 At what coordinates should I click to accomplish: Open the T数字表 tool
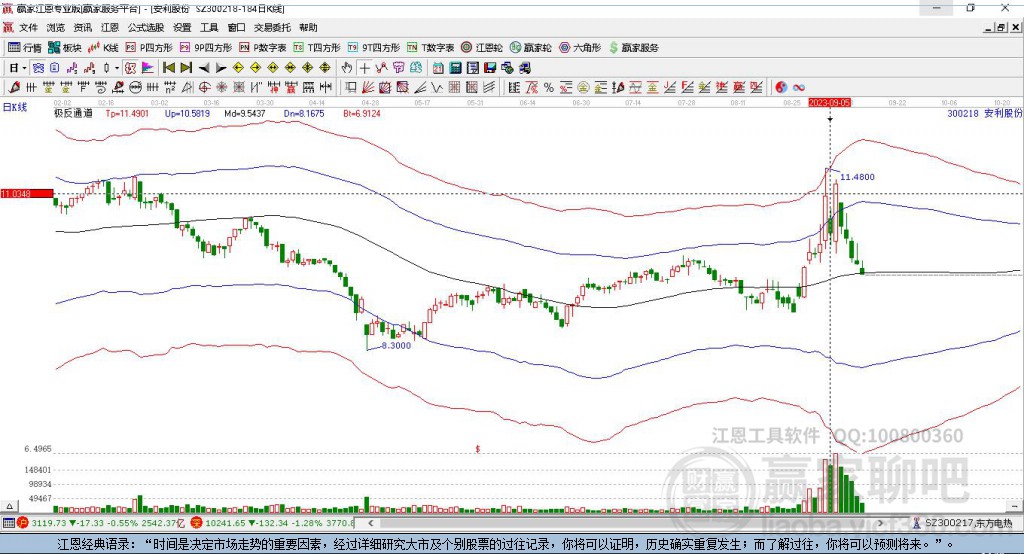430,48
